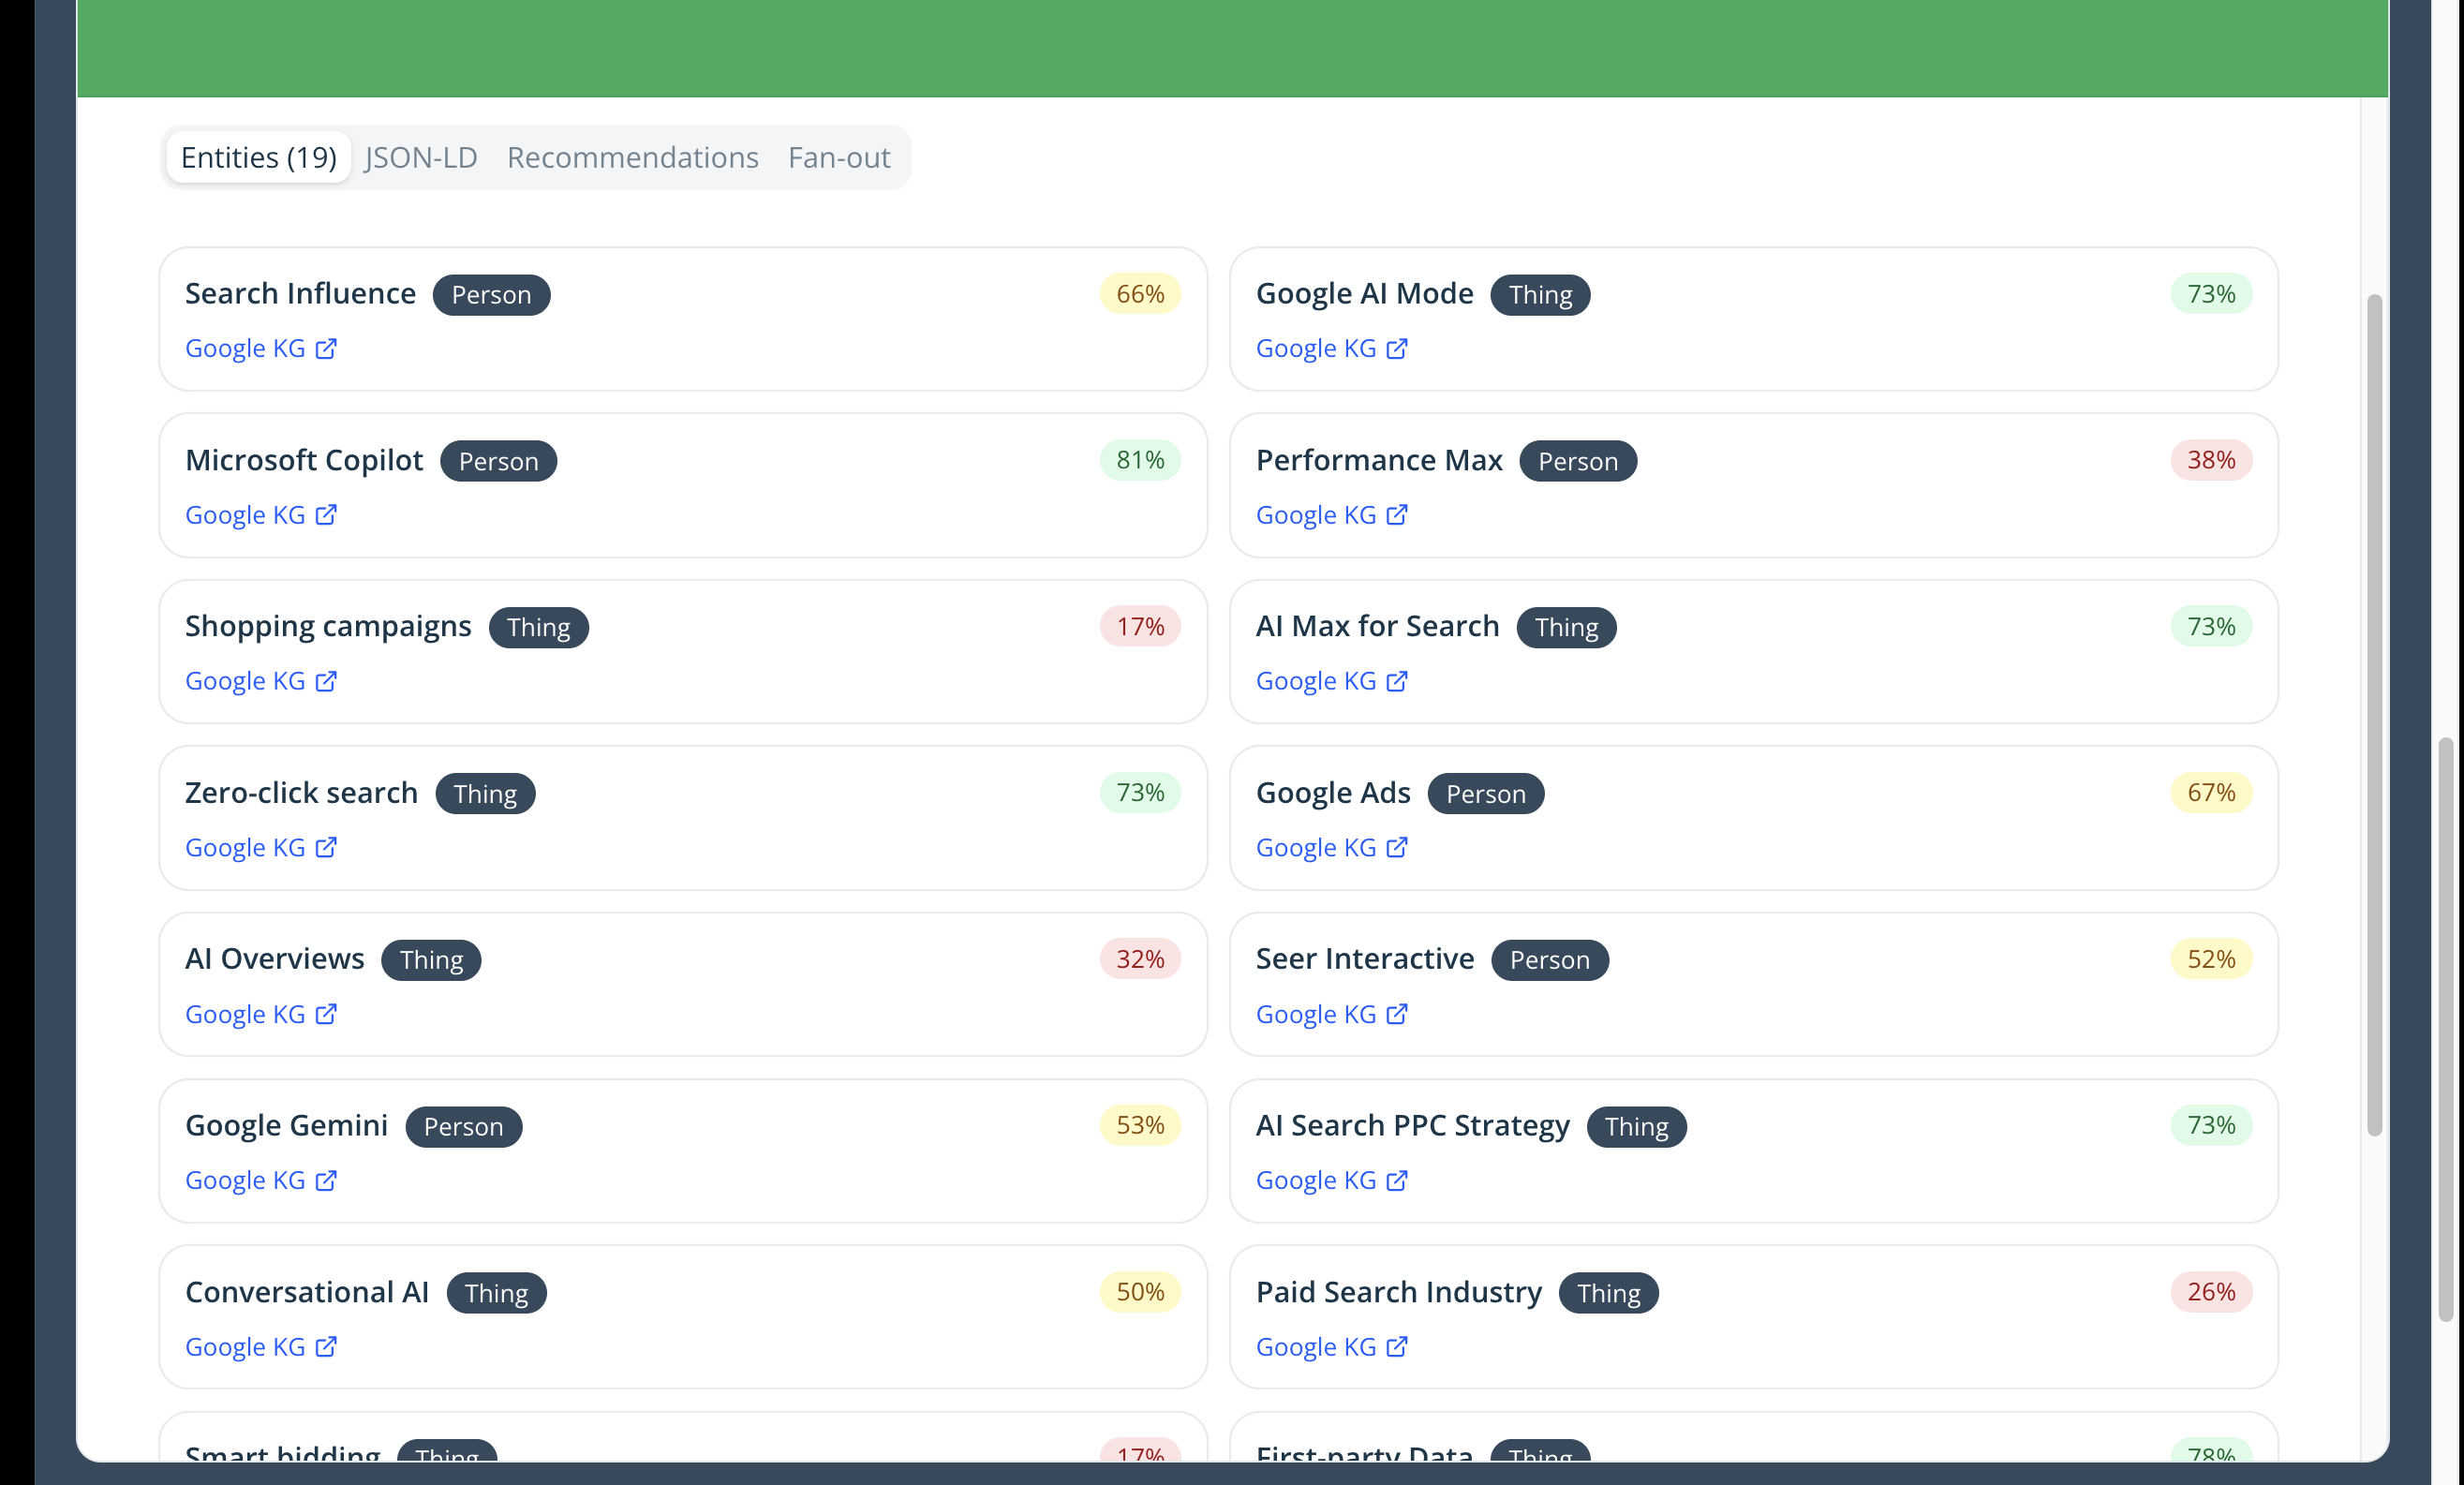
Task: Click the "Zero-click search" entity title
Action: (x=301, y=792)
